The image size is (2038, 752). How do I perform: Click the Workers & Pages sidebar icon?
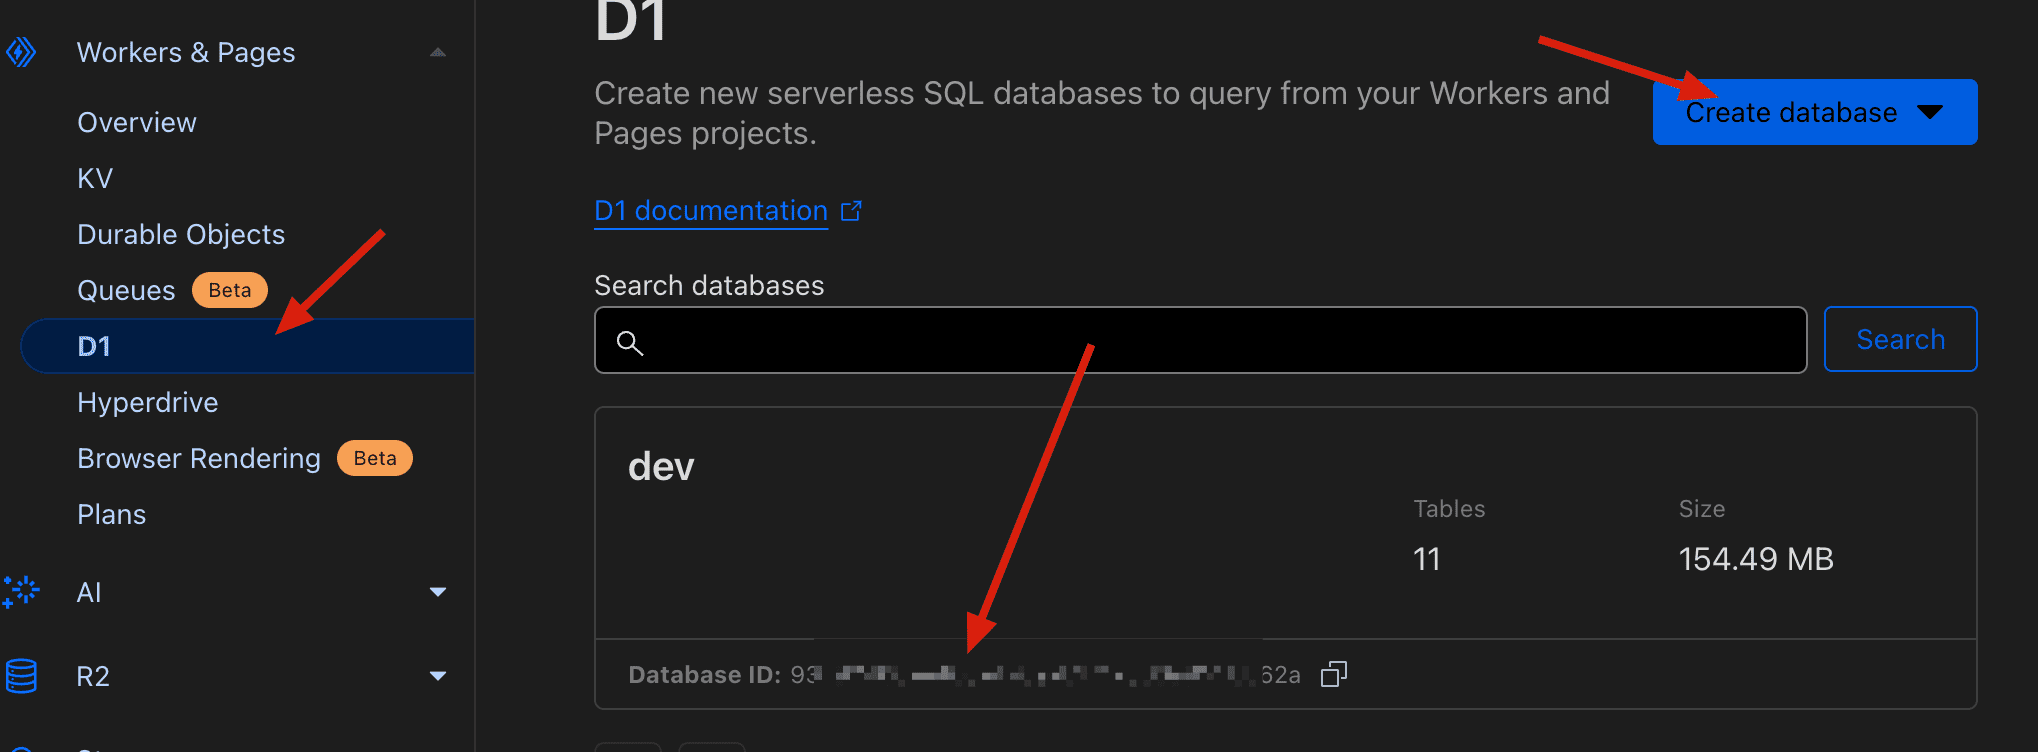click(21, 52)
